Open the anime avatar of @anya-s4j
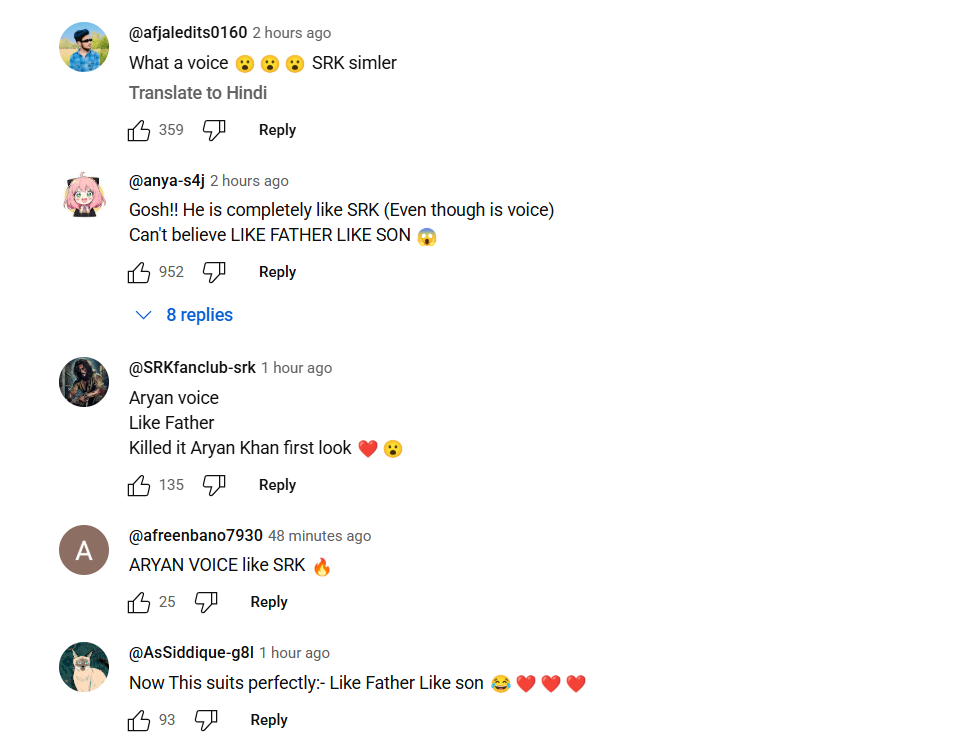The image size is (957, 741). coord(84,194)
